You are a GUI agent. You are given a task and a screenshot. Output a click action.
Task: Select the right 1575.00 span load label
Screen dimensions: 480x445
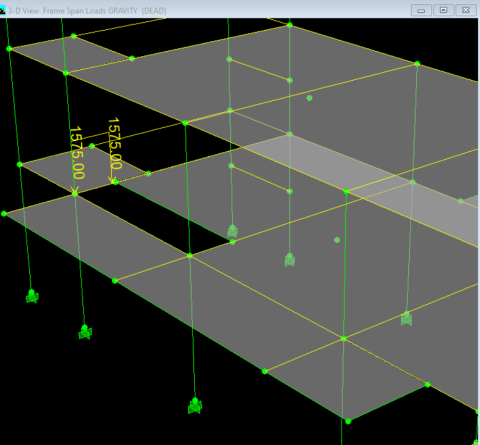[x=115, y=143]
